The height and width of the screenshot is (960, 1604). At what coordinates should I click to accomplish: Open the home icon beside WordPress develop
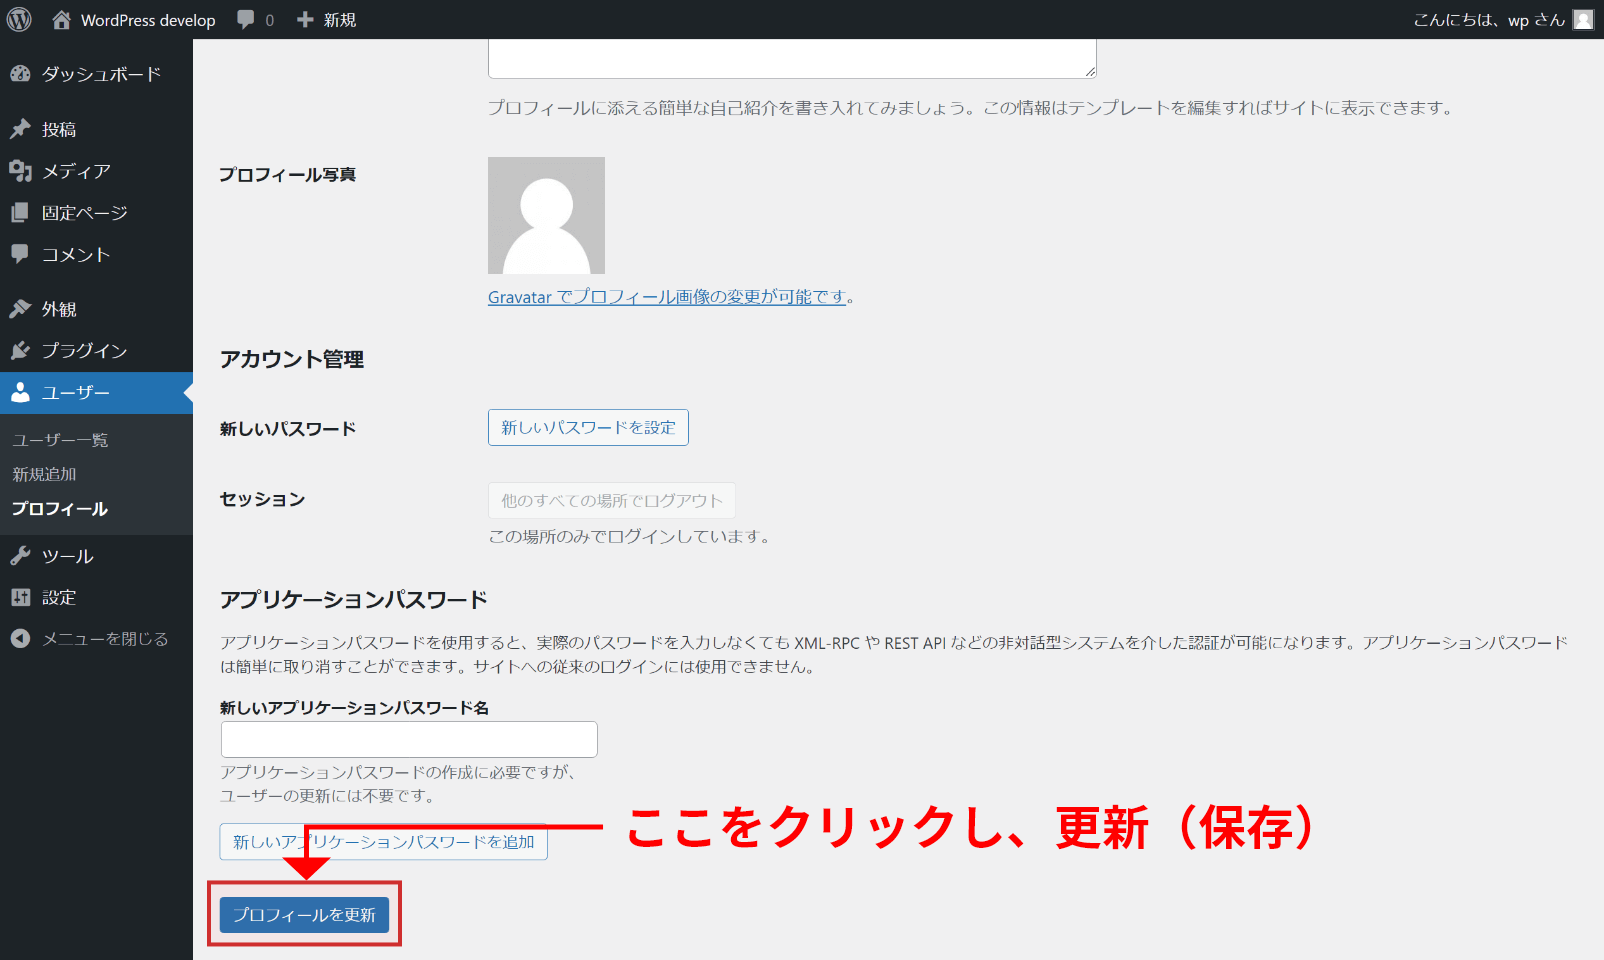pyautogui.click(x=62, y=19)
